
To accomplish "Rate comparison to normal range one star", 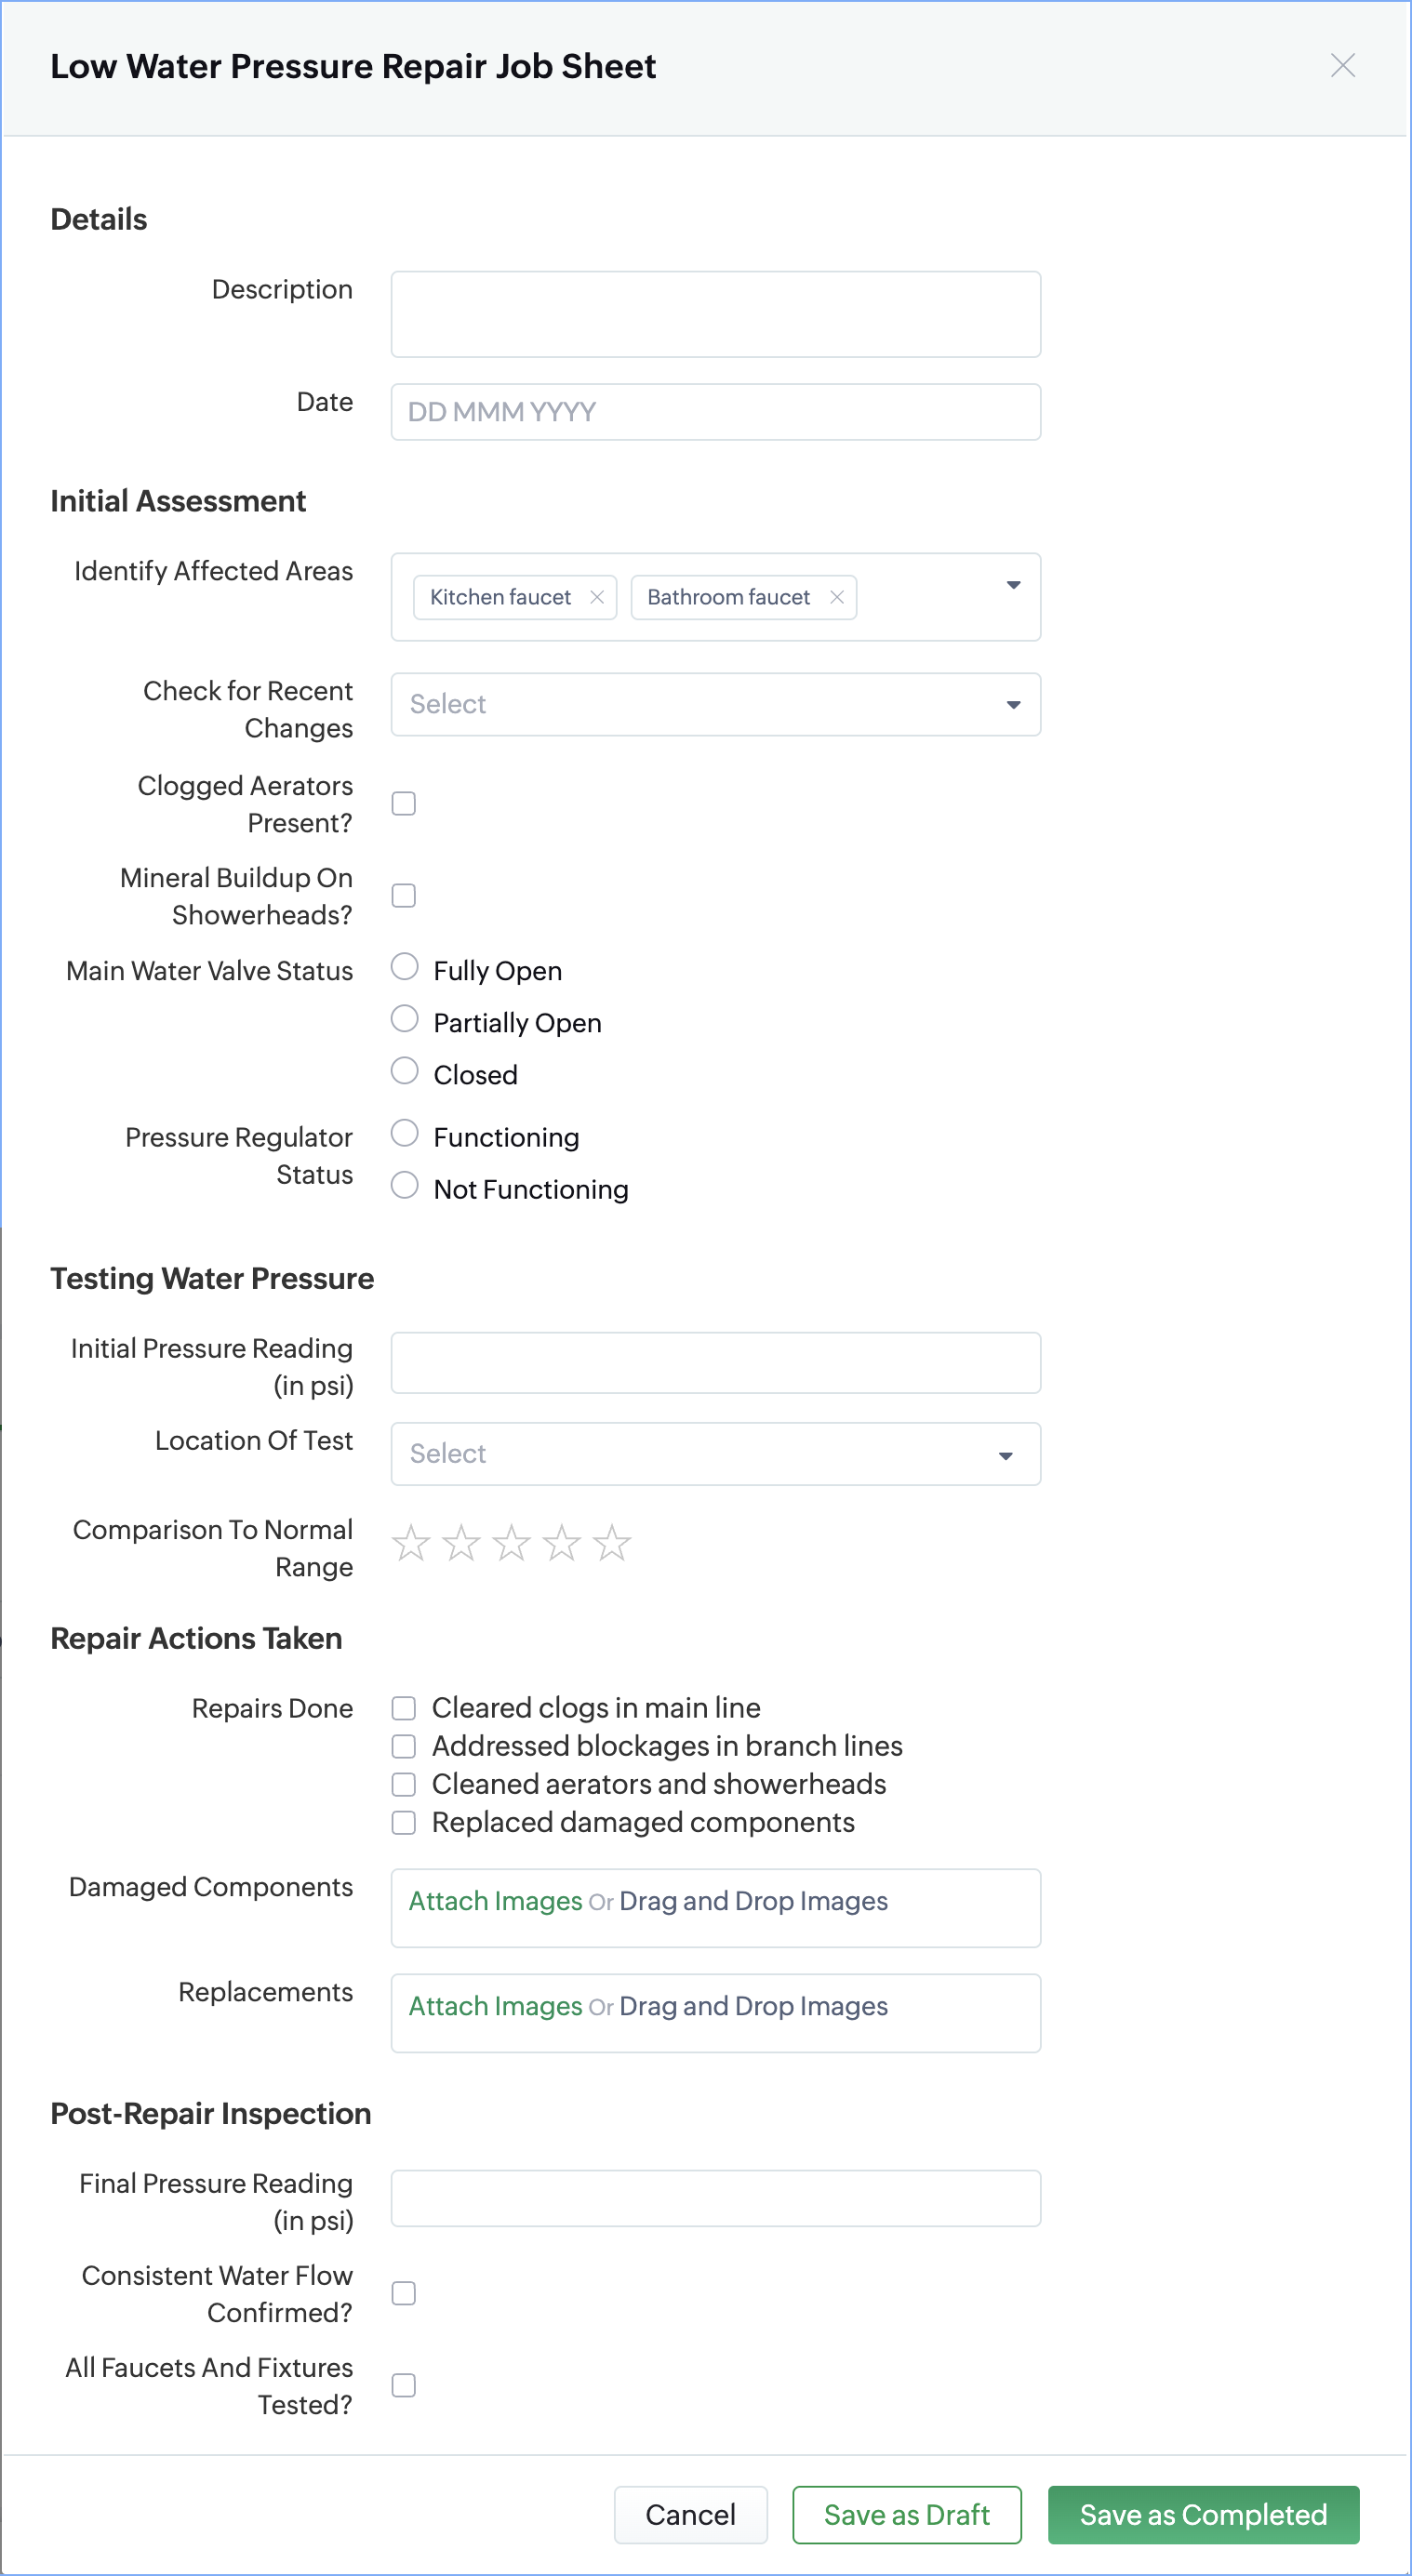I will pos(411,1543).
